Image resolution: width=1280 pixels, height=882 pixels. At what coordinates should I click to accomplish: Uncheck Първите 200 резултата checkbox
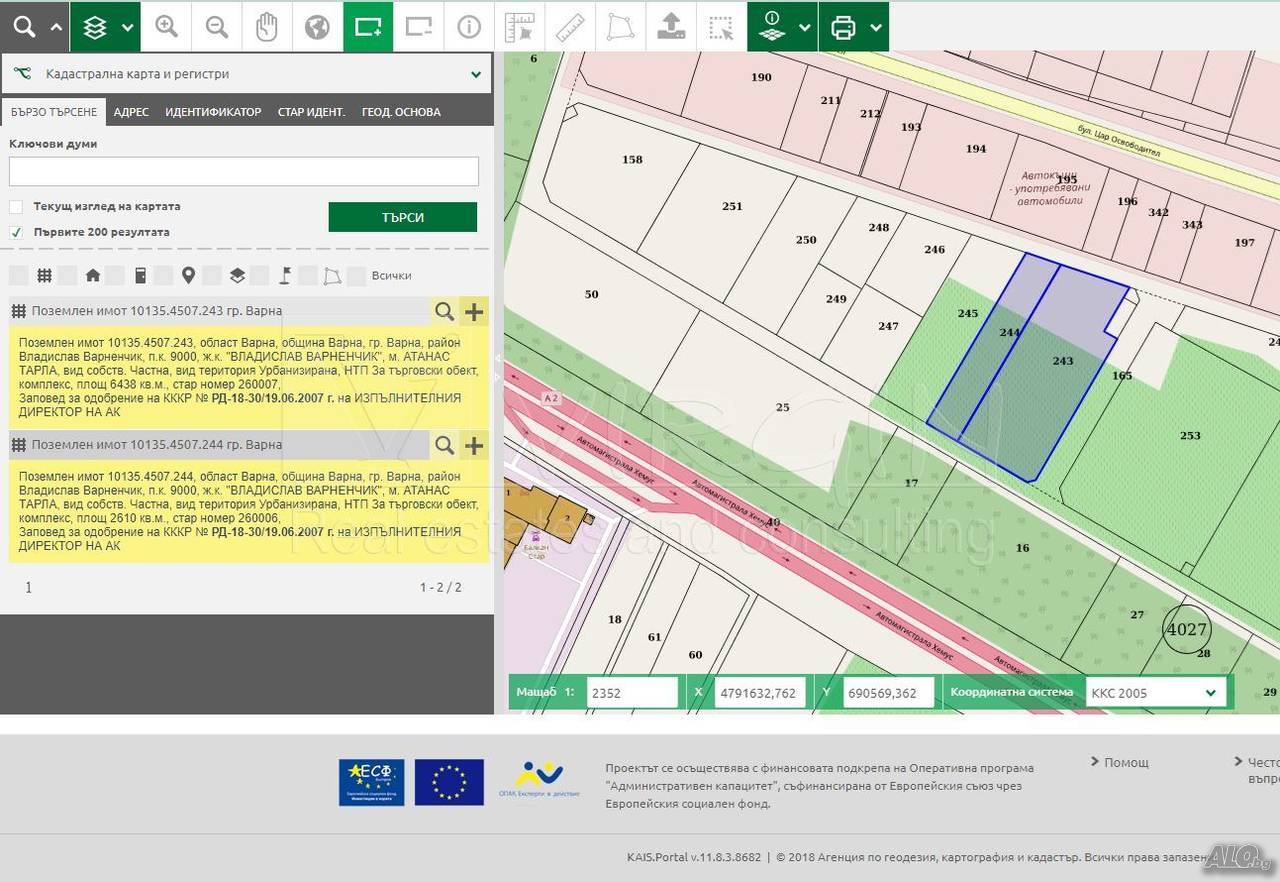coord(16,232)
